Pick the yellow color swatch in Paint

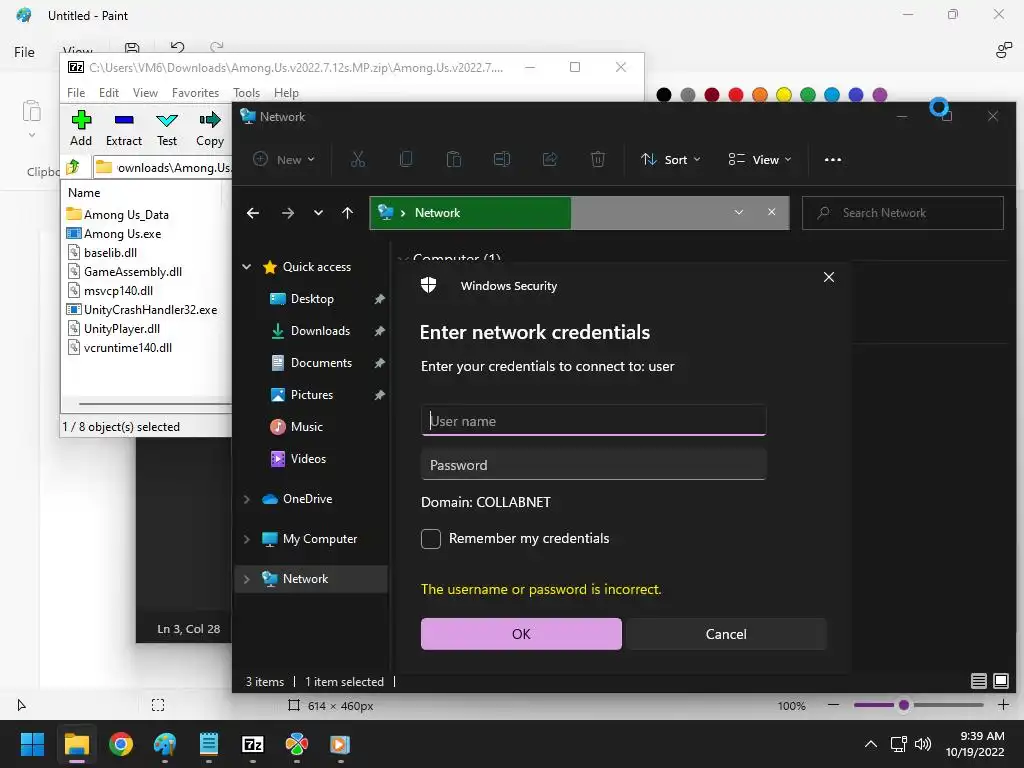784,95
